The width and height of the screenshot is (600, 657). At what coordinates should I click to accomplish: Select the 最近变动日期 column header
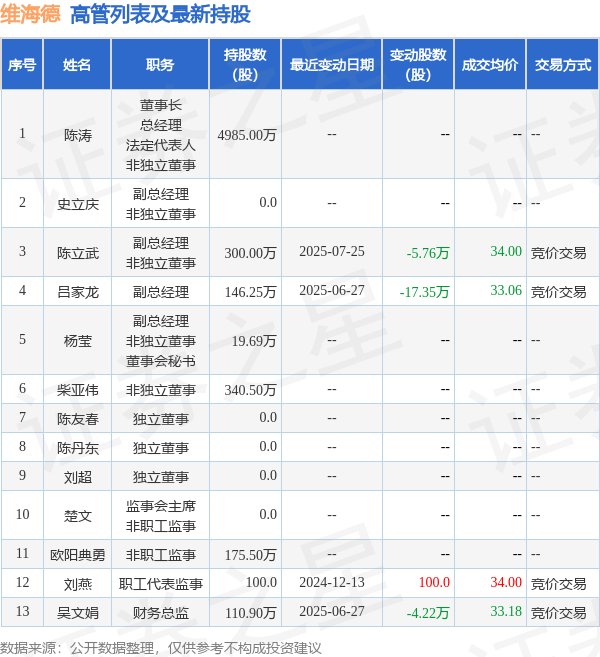[332, 65]
